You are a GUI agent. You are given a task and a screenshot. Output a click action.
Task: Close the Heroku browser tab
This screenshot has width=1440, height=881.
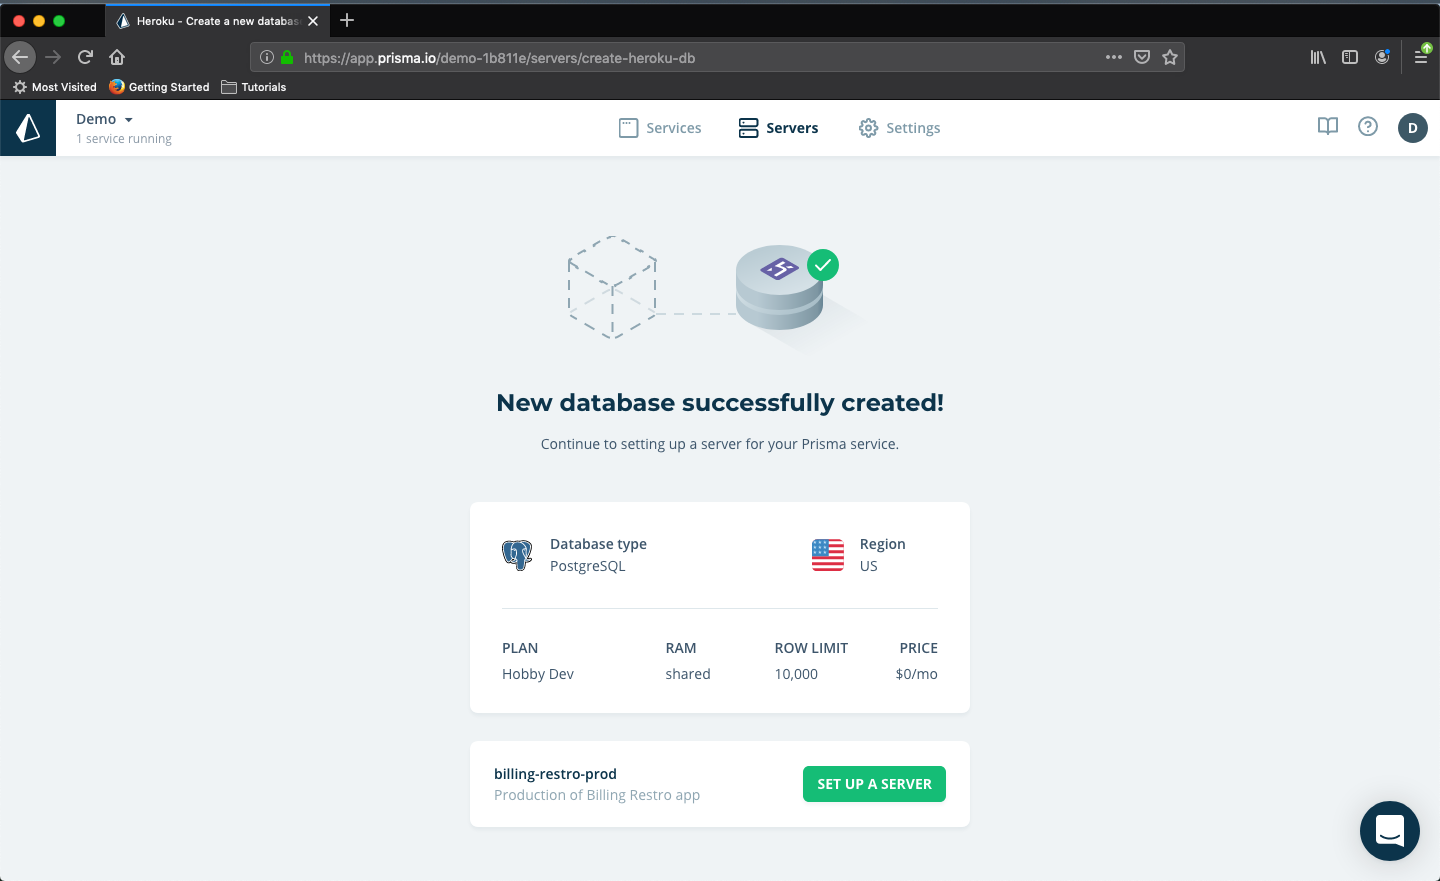[313, 21]
